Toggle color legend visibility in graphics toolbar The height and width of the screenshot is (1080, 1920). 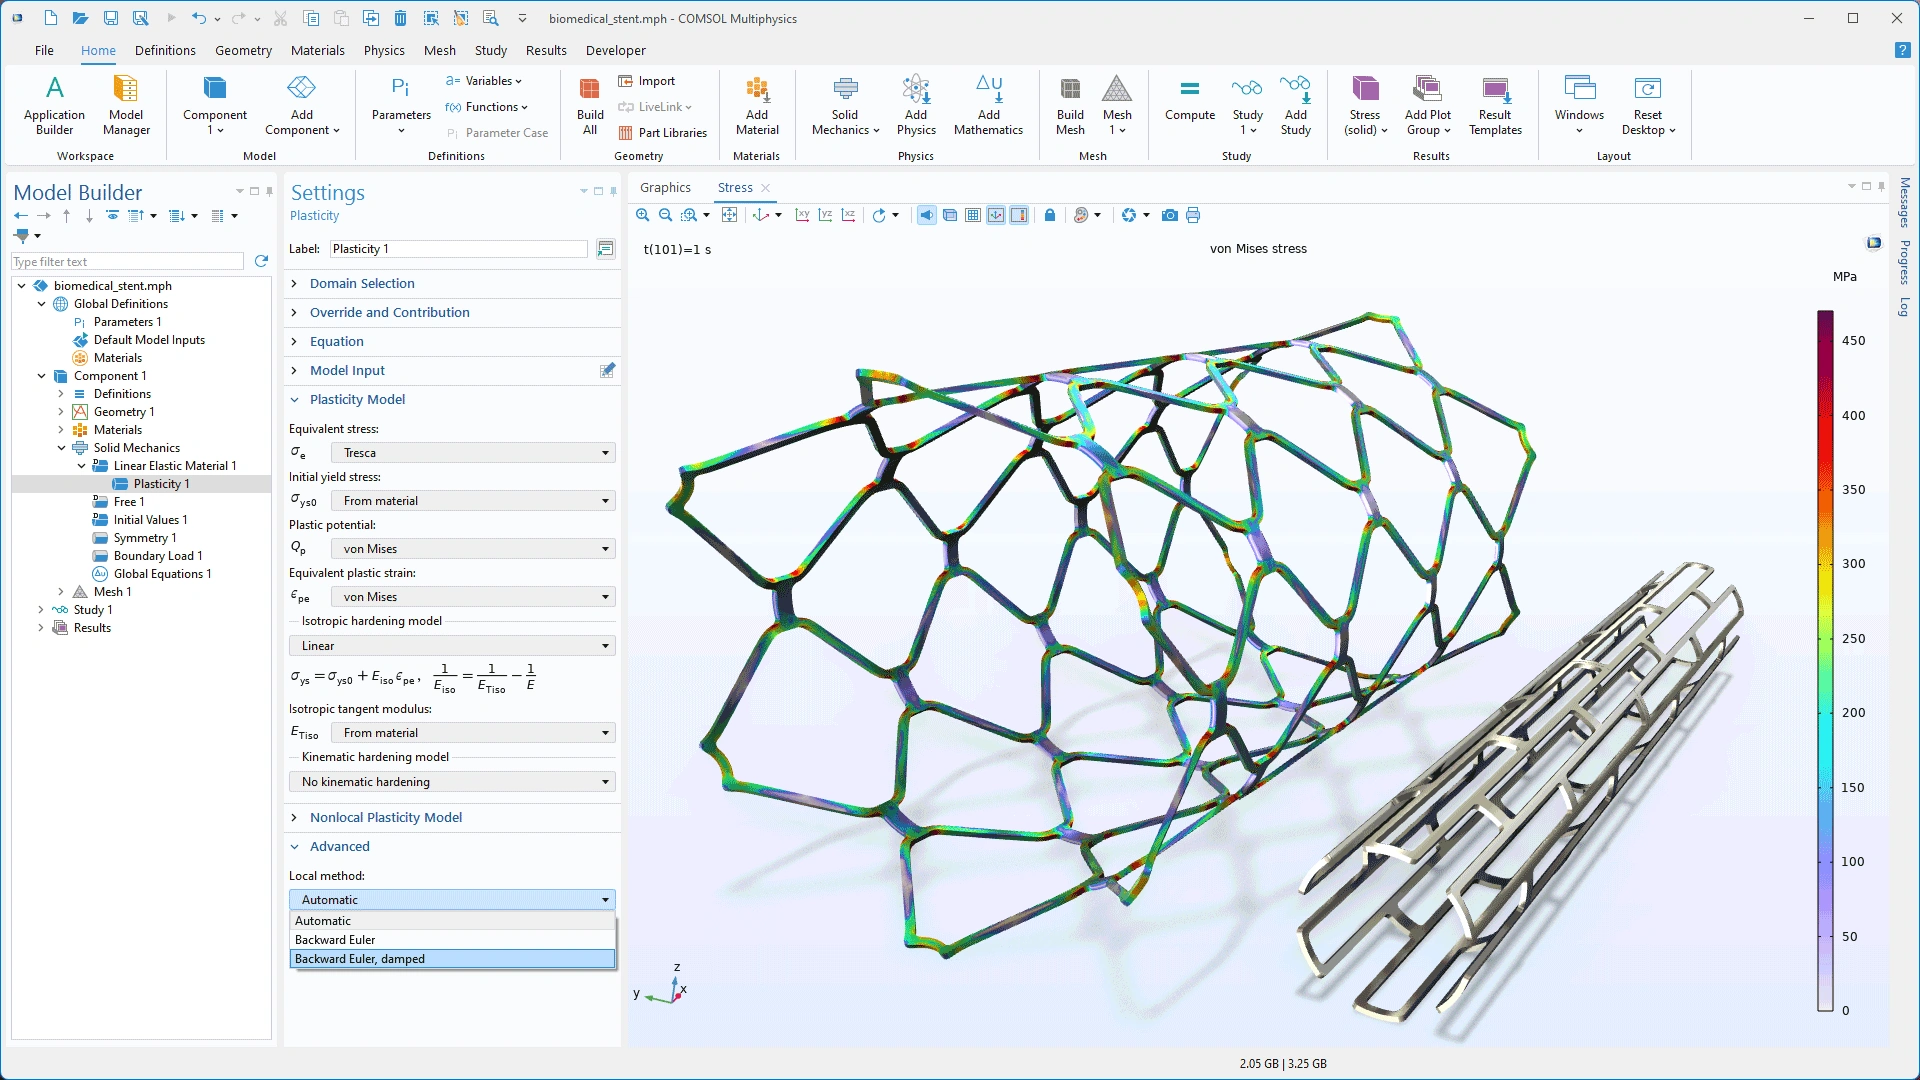point(1019,215)
